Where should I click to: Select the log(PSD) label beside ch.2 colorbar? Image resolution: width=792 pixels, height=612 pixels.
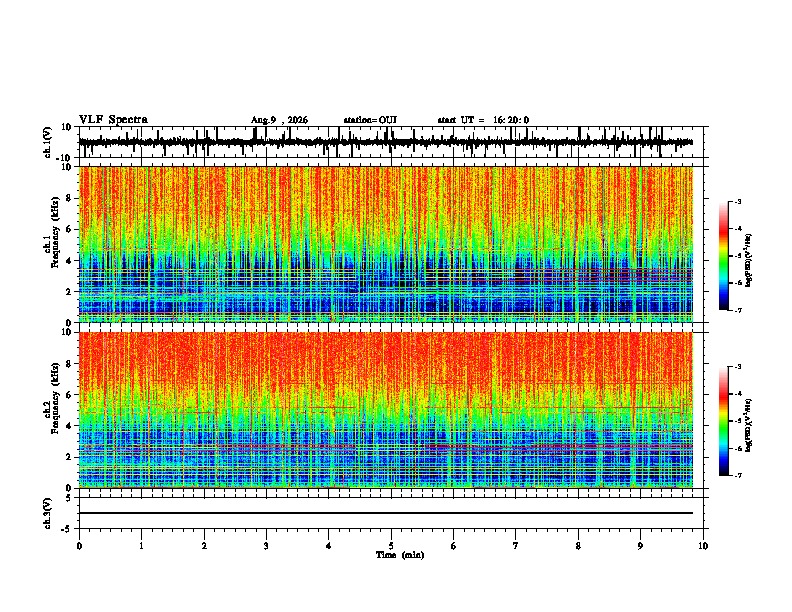click(x=749, y=426)
